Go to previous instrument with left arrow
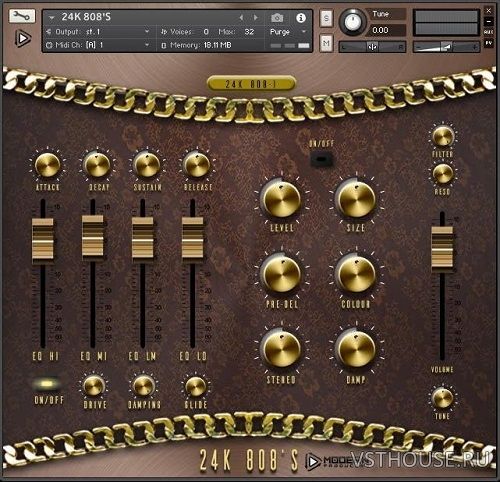The height and width of the screenshot is (482, 500). tap(241, 17)
